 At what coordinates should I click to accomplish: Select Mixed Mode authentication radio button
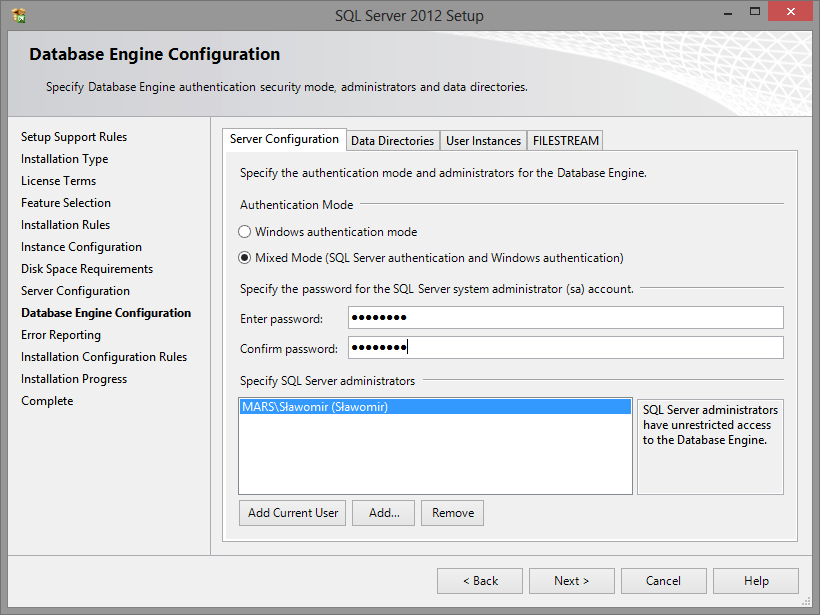[245, 258]
